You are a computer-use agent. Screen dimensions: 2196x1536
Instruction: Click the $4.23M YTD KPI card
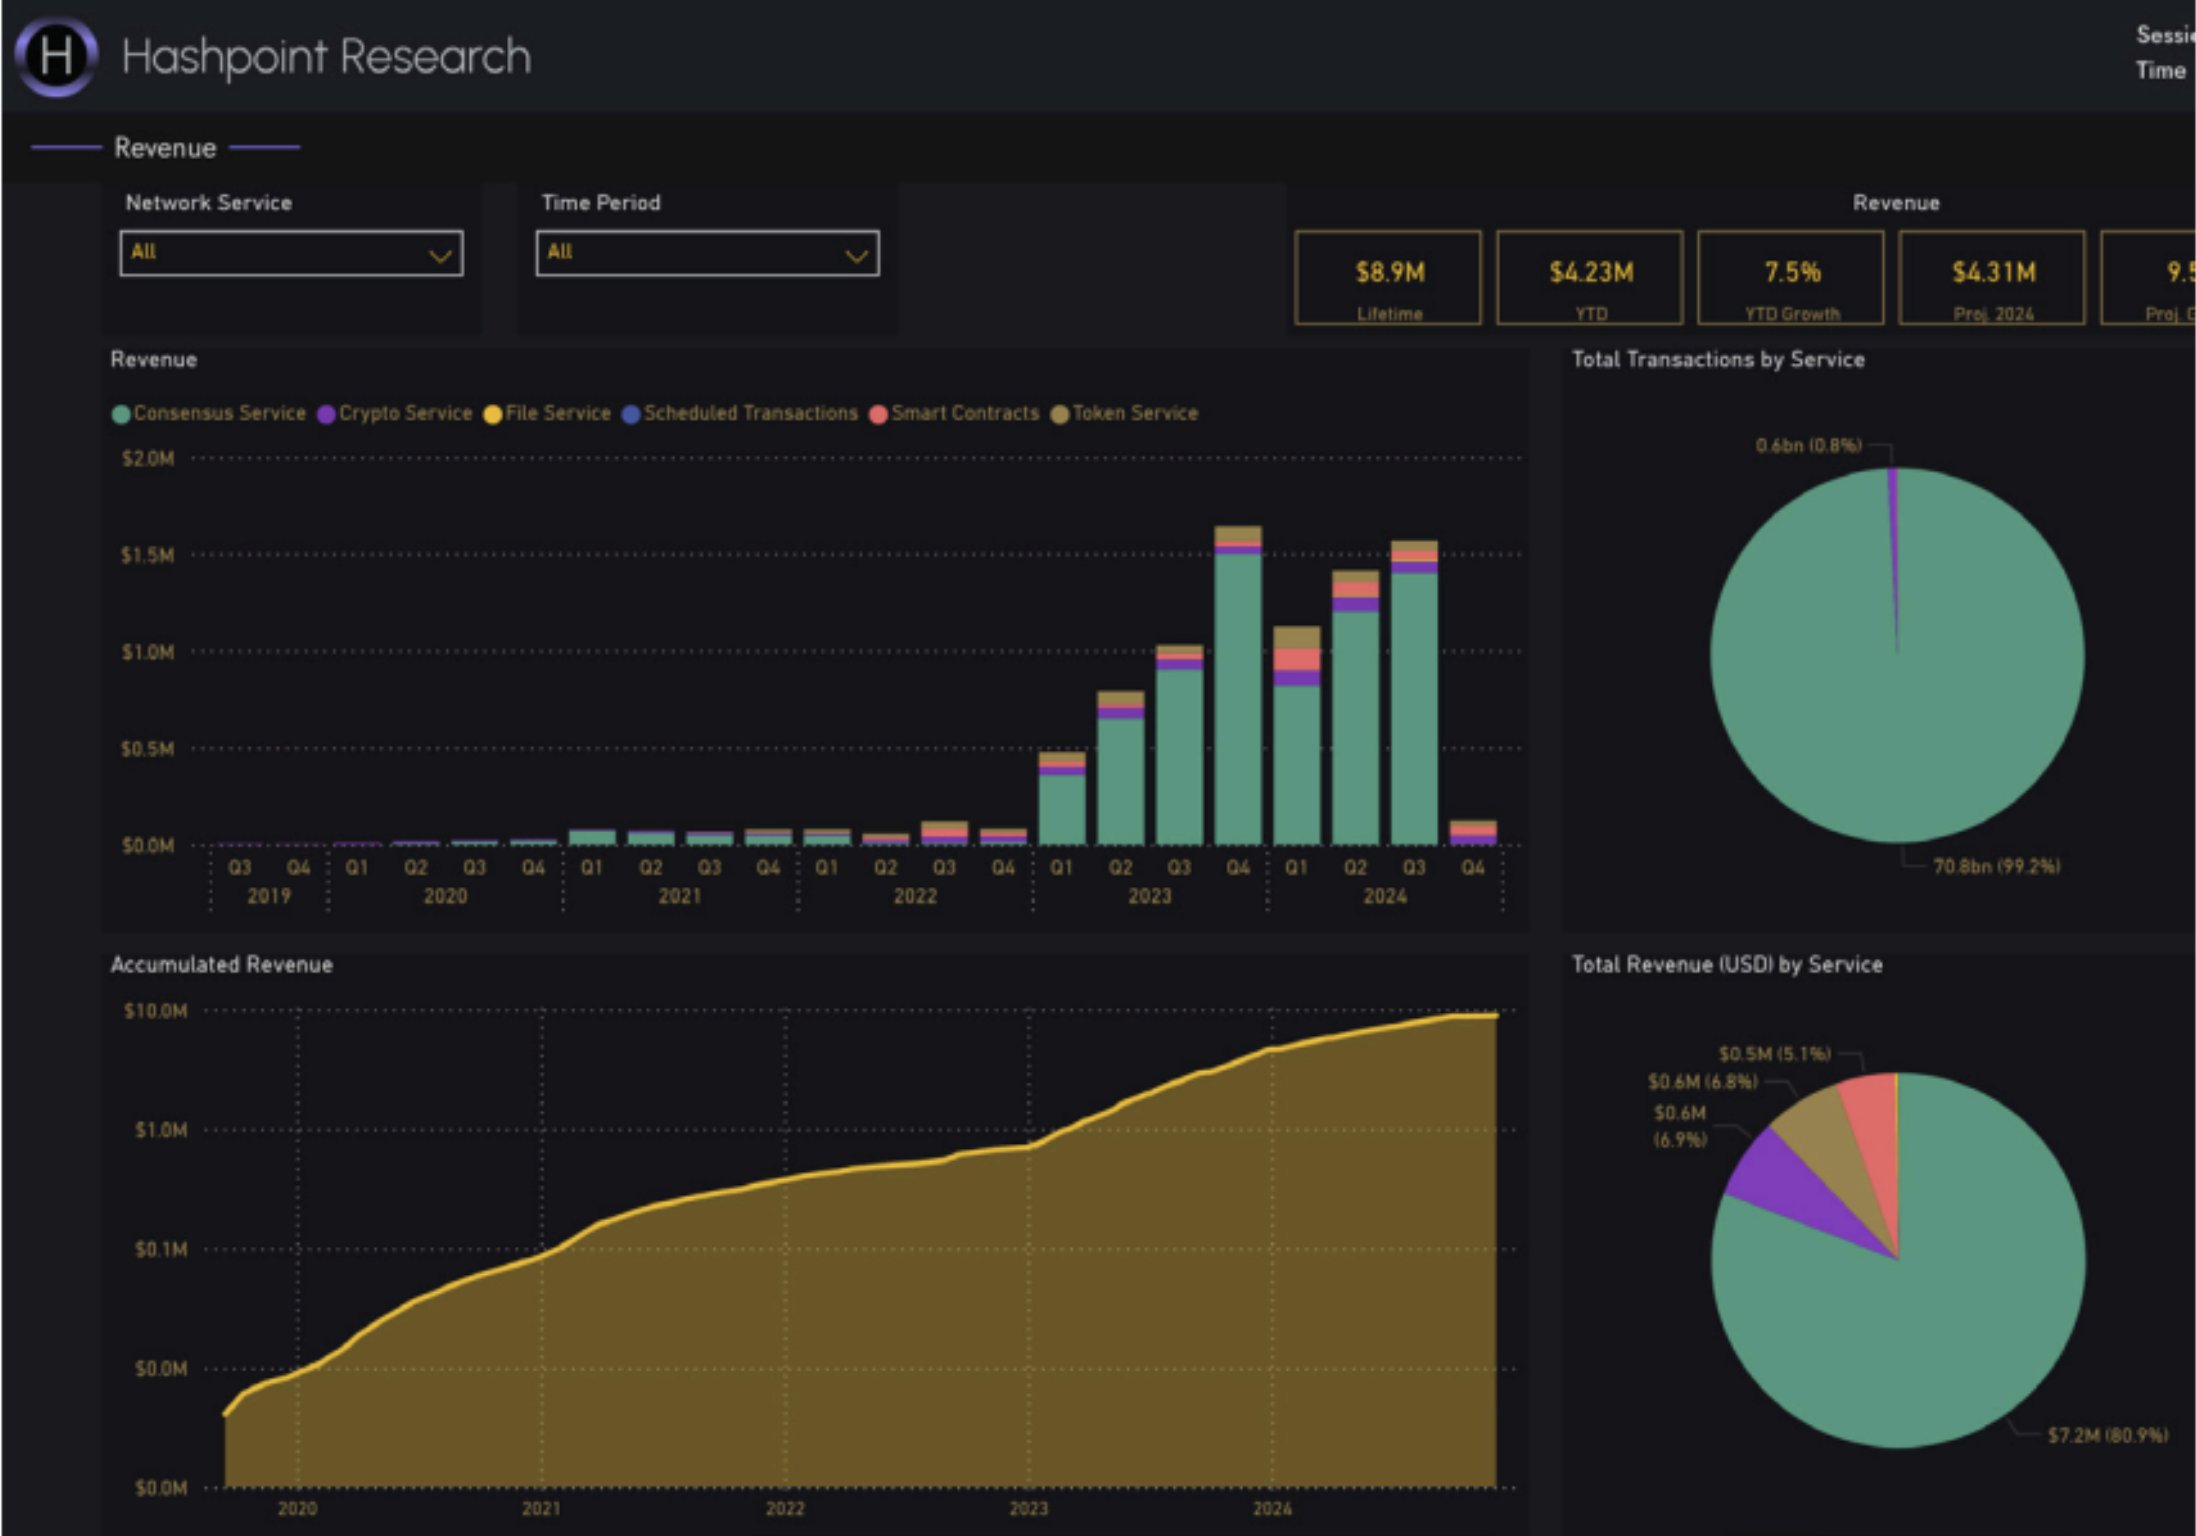click(x=1590, y=278)
